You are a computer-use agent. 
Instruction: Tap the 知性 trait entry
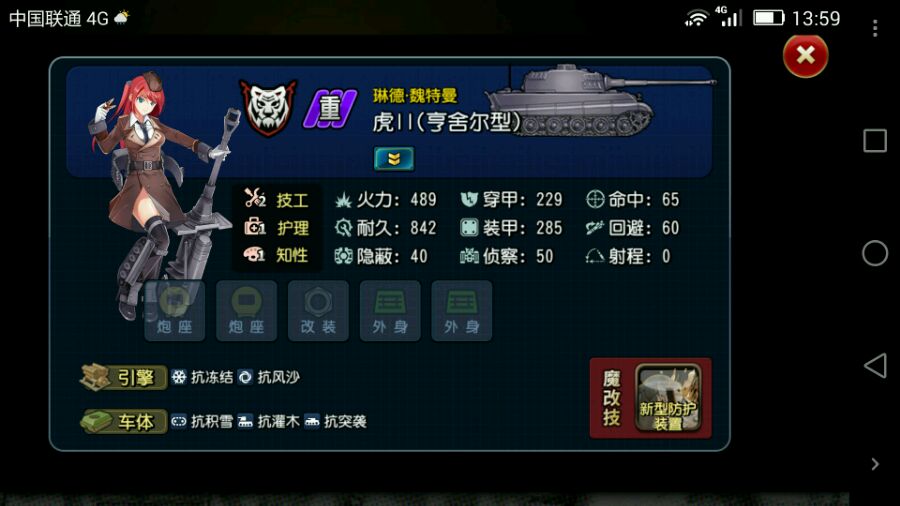[277, 255]
